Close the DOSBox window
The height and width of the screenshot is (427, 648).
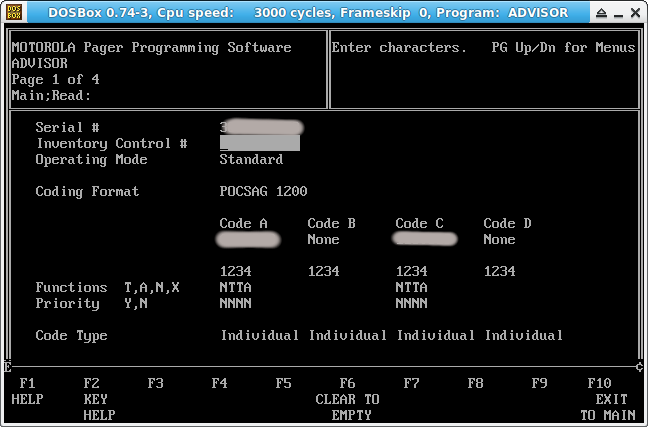636,13
